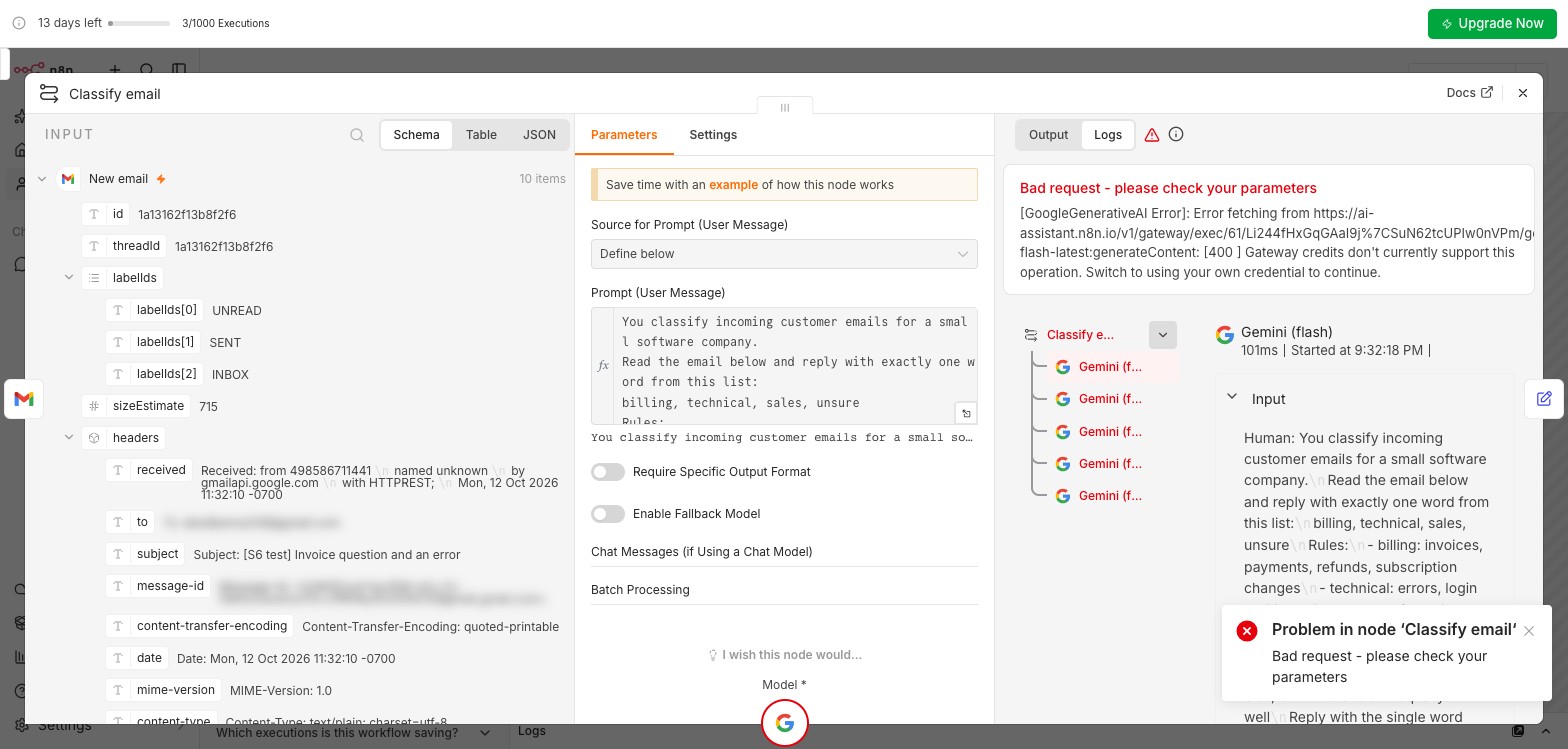1568x749 pixels.
Task: Open search in the Input panel
Action: pyautogui.click(x=357, y=135)
